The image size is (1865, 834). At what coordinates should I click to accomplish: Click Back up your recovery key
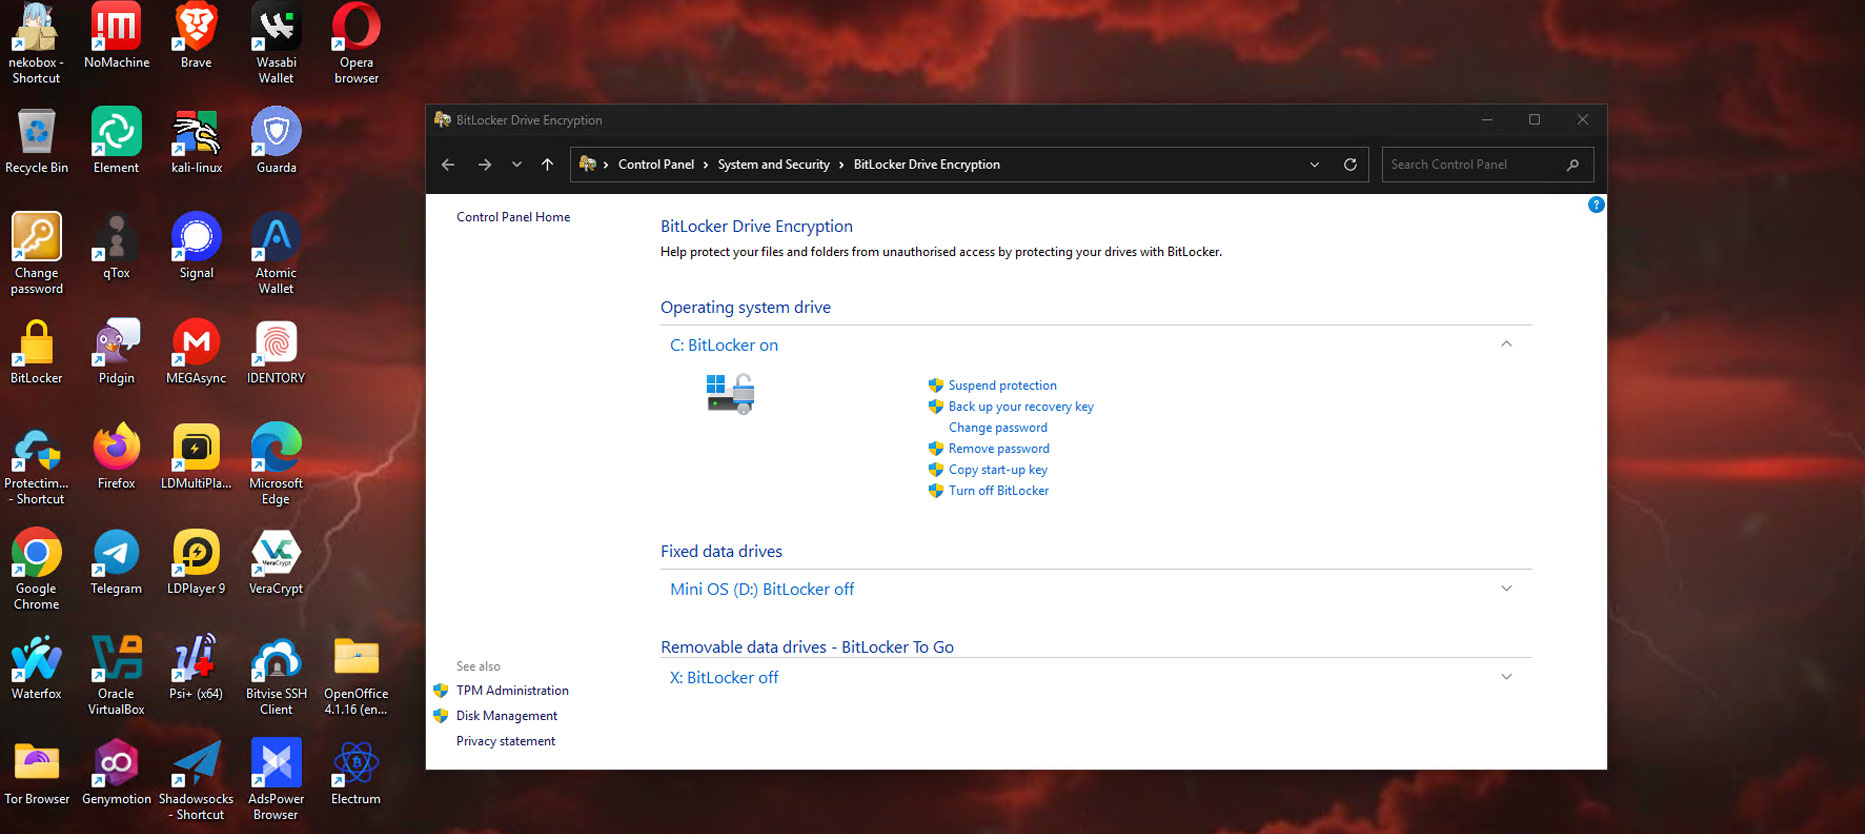1021,407
